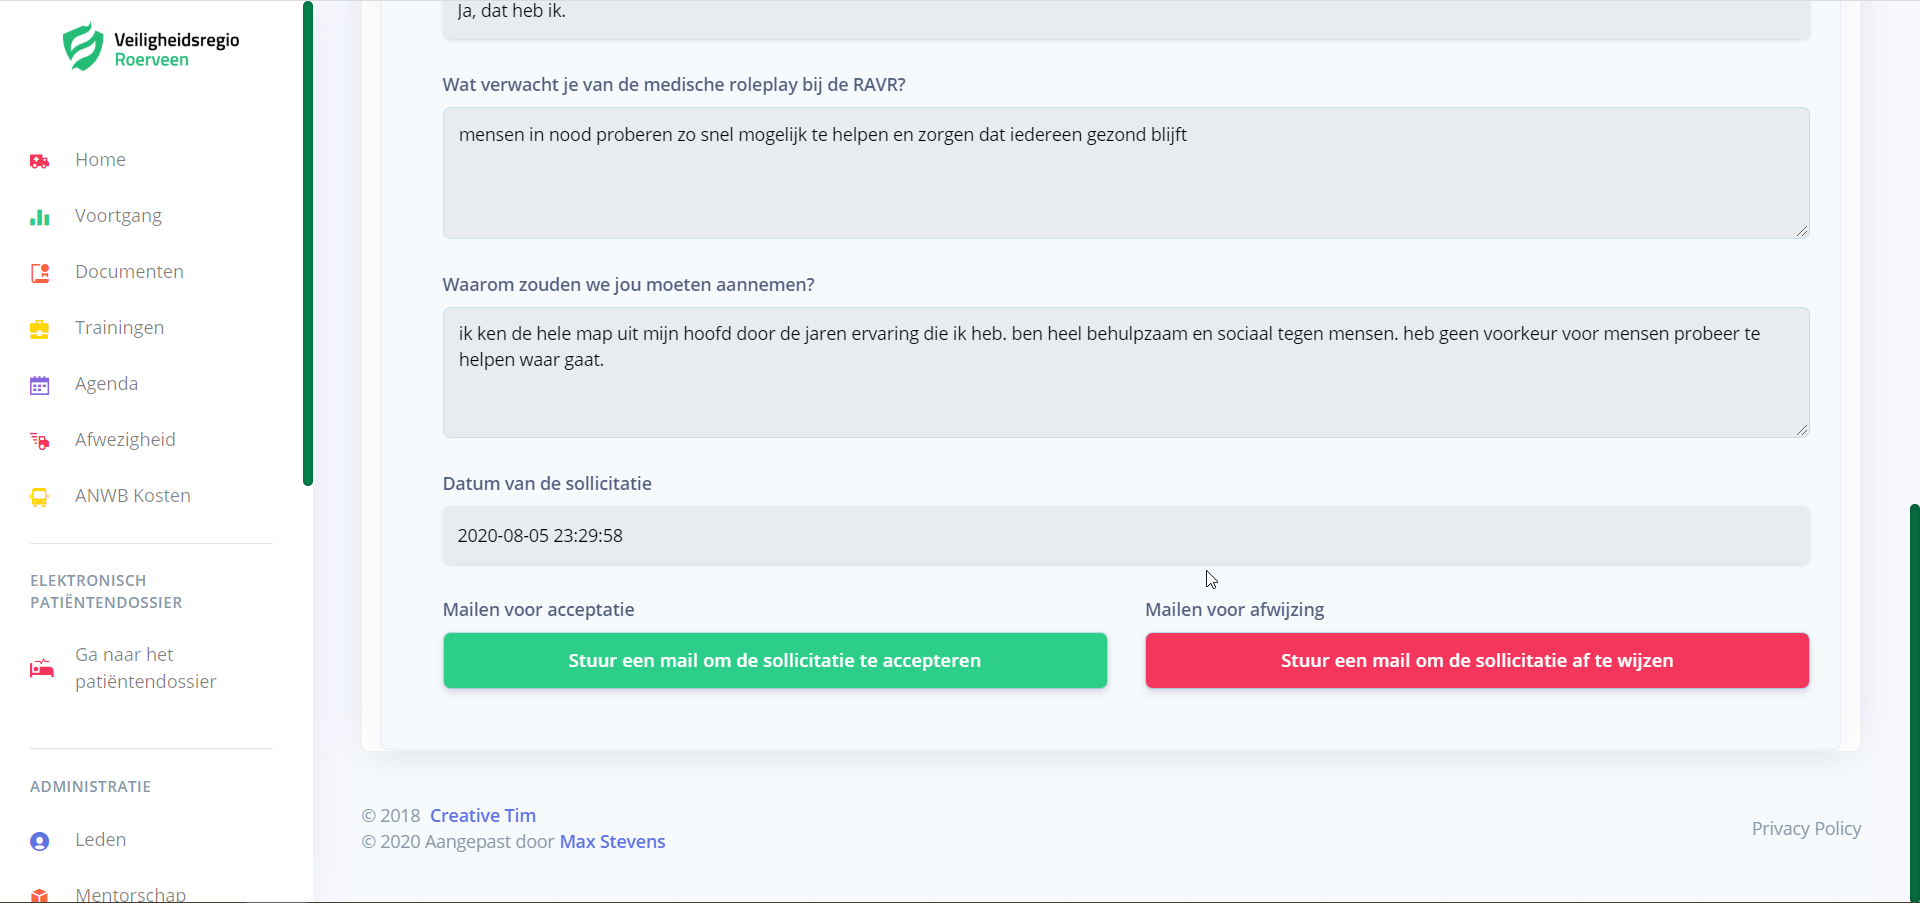Screen dimensions: 1920x903
Task: Open the Max Stevens footer link
Action: click(x=612, y=841)
